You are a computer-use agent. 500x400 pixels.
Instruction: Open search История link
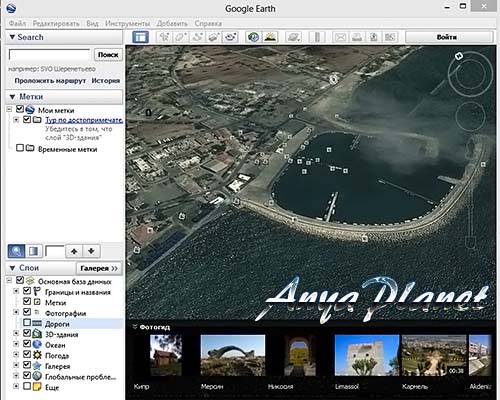(x=106, y=81)
